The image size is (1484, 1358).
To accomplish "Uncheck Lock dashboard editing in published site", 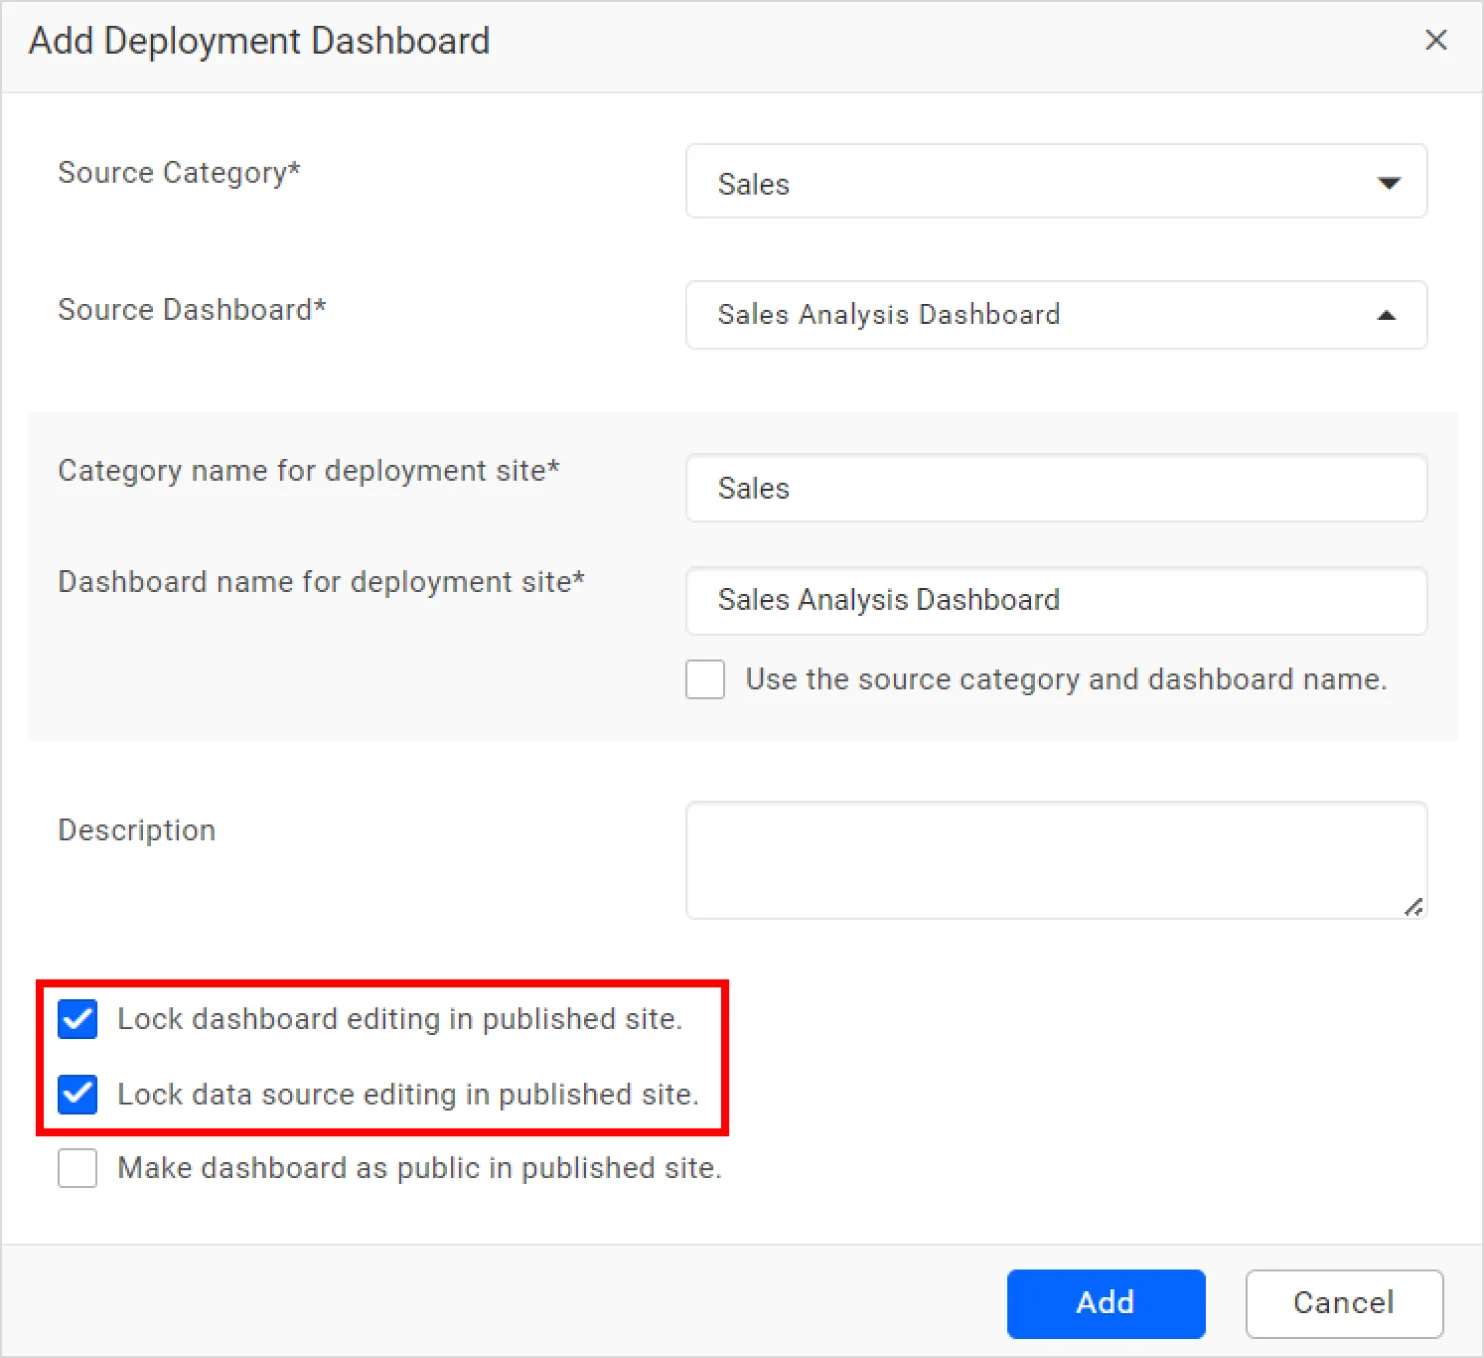I will 77,1019.
